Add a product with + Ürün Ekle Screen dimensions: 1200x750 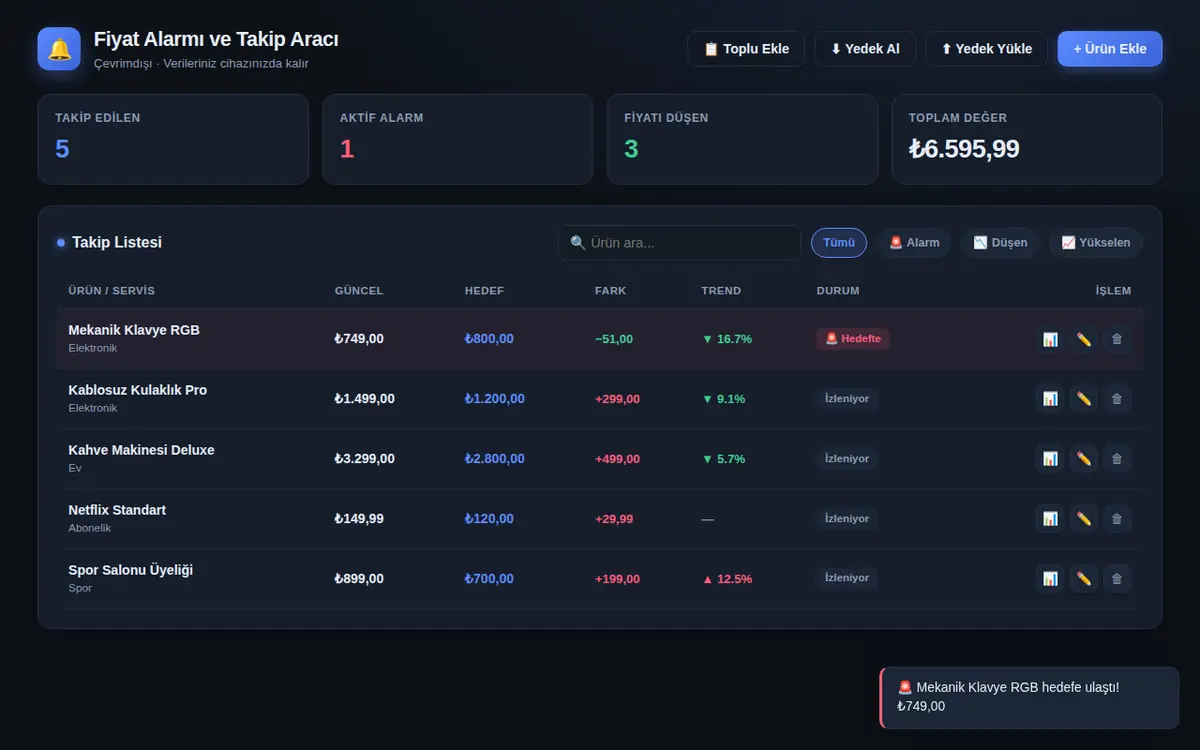(x=1110, y=49)
